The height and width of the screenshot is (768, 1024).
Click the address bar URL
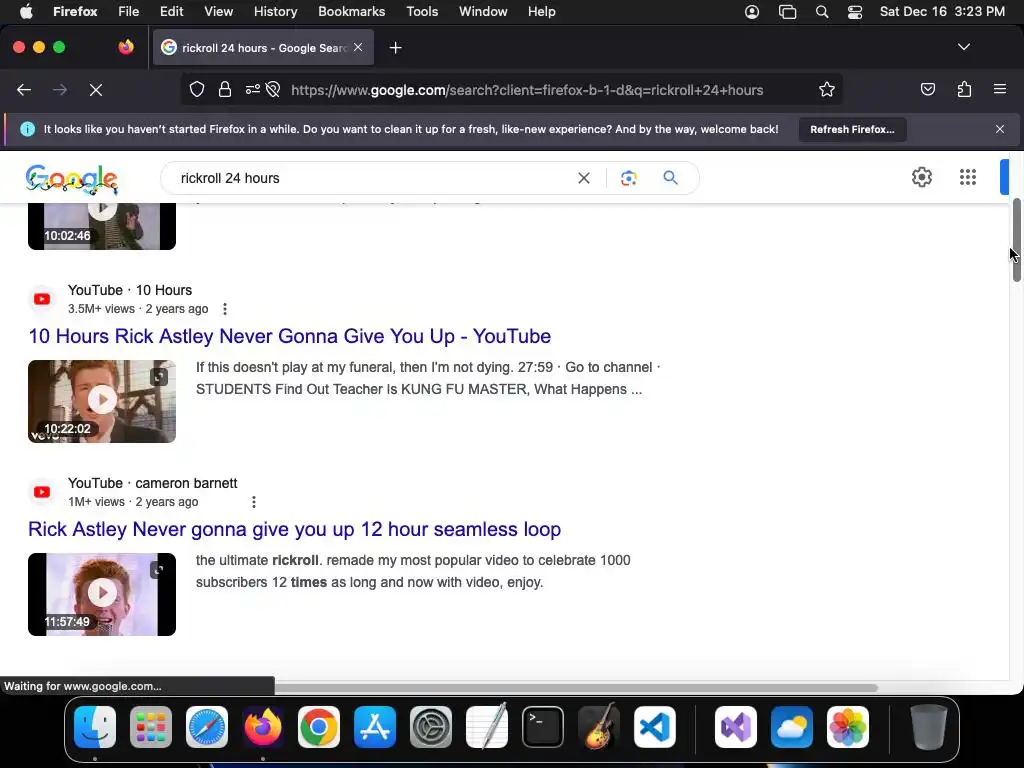point(527,90)
